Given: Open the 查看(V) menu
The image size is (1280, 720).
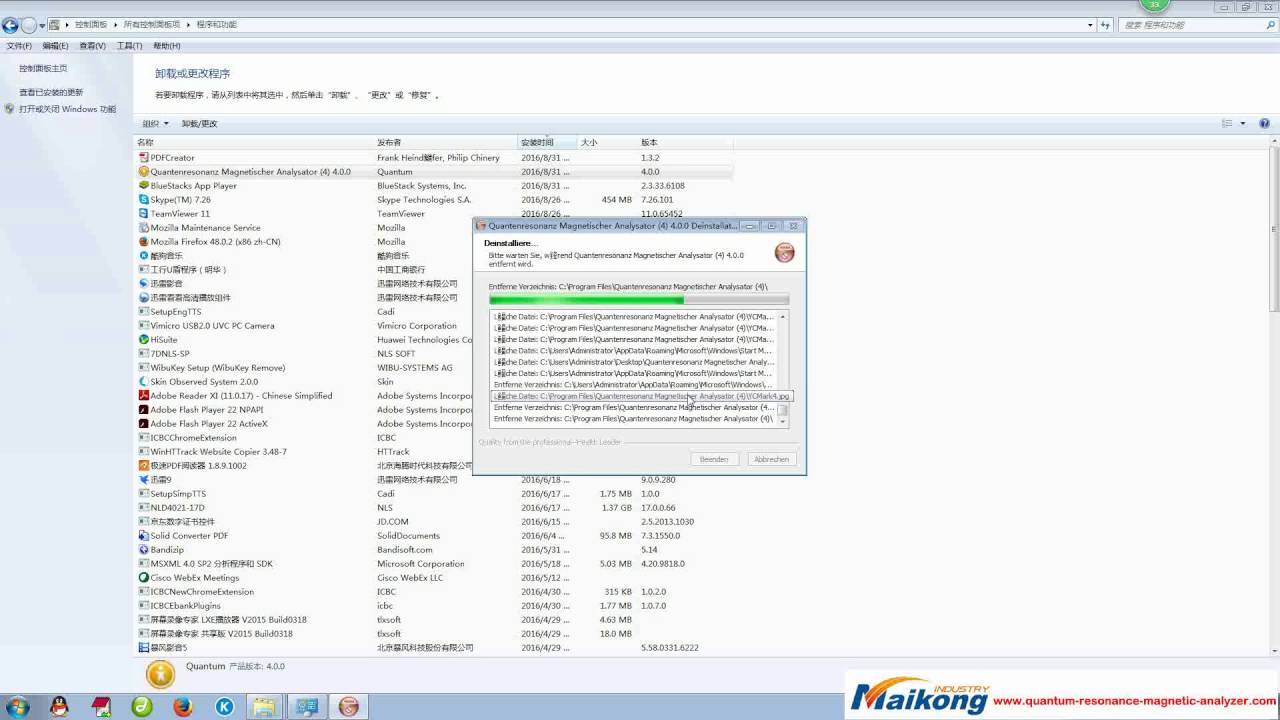Looking at the screenshot, I should pyautogui.click(x=92, y=46).
